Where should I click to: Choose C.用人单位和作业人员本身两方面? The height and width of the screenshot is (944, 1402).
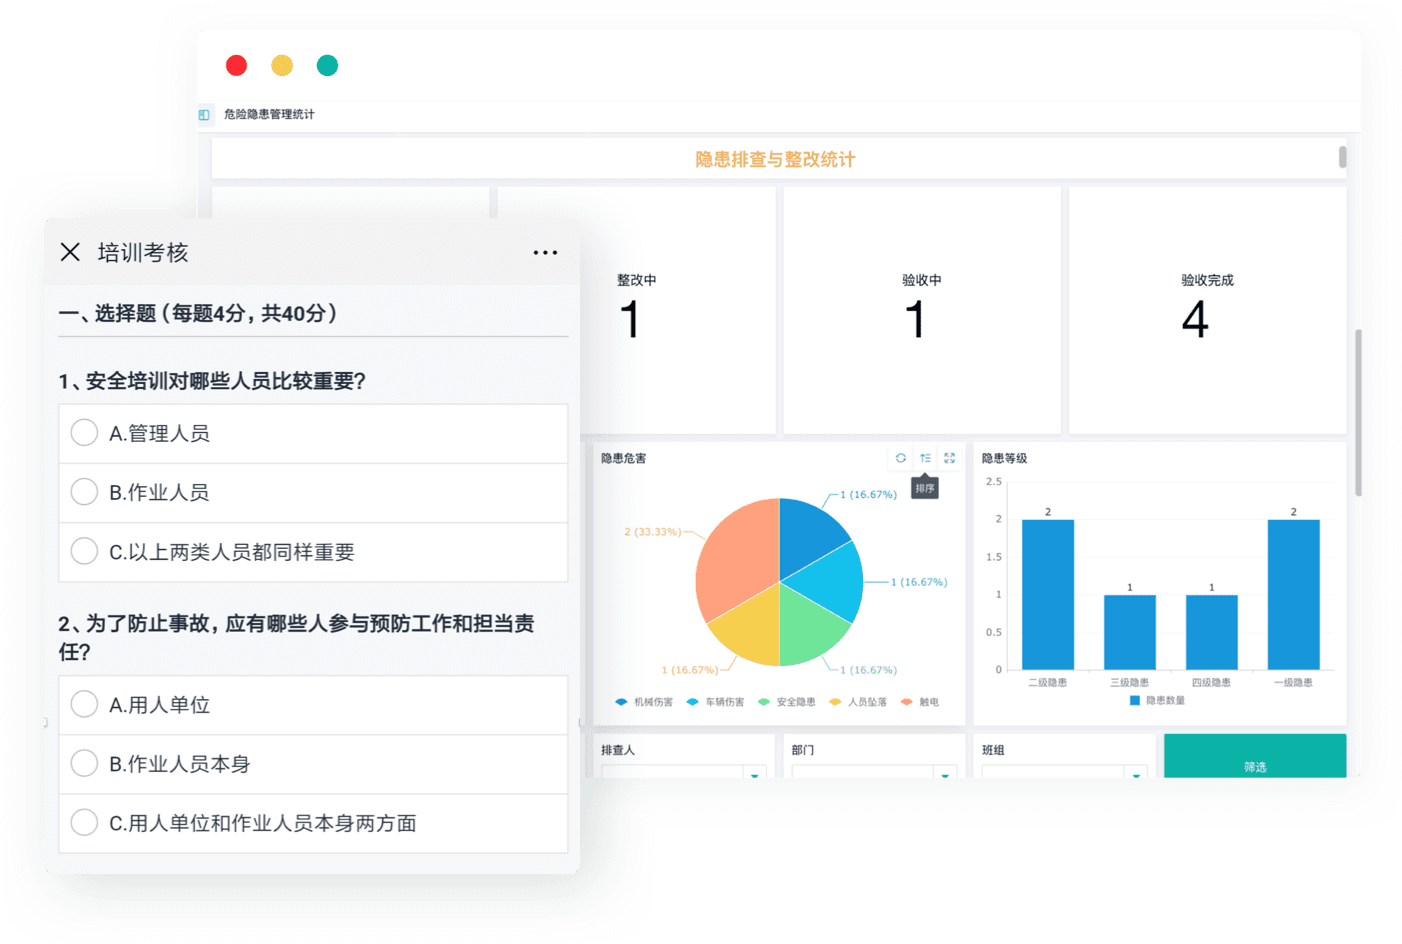313,823
